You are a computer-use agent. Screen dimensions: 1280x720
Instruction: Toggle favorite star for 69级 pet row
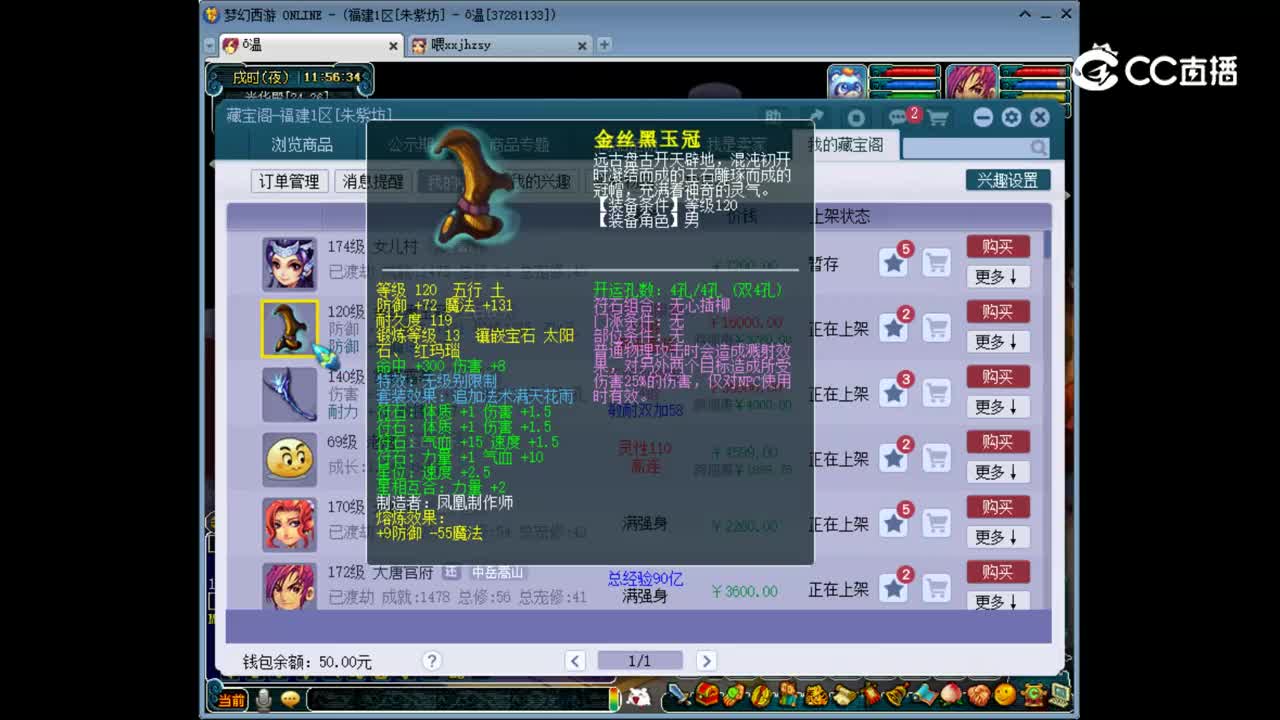point(894,458)
